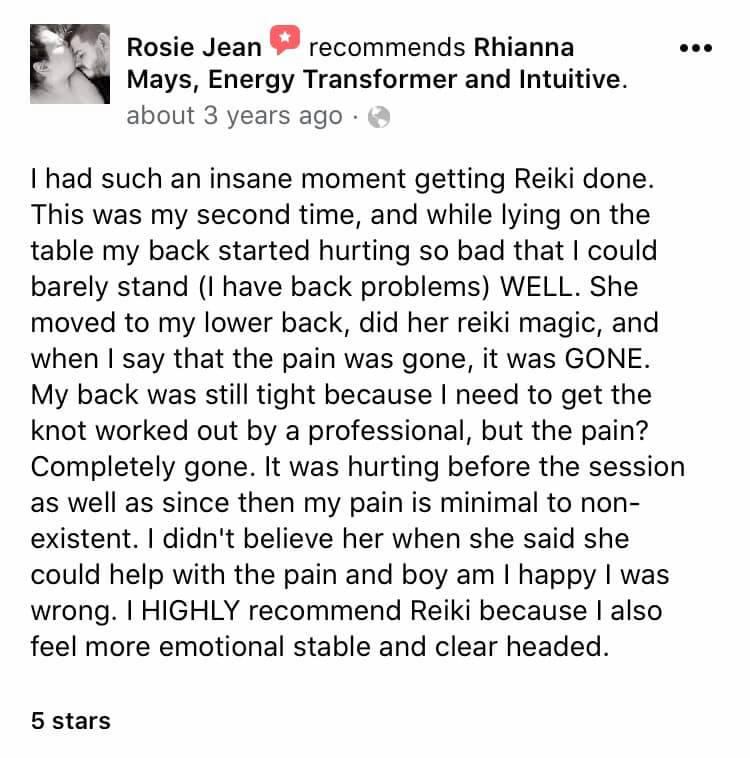Open the Rosie Jean profile name link
Image resolution: width=750 pixels, height=758 pixels.
[194, 47]
